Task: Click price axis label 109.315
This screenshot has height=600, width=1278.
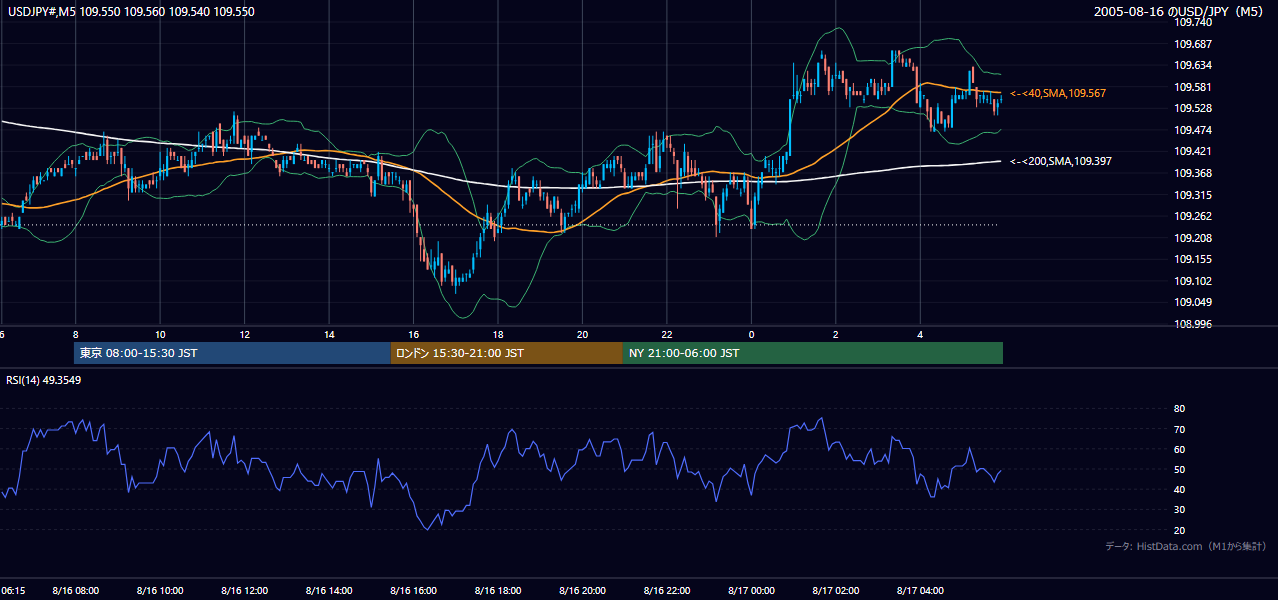Action: [1192, 195]
